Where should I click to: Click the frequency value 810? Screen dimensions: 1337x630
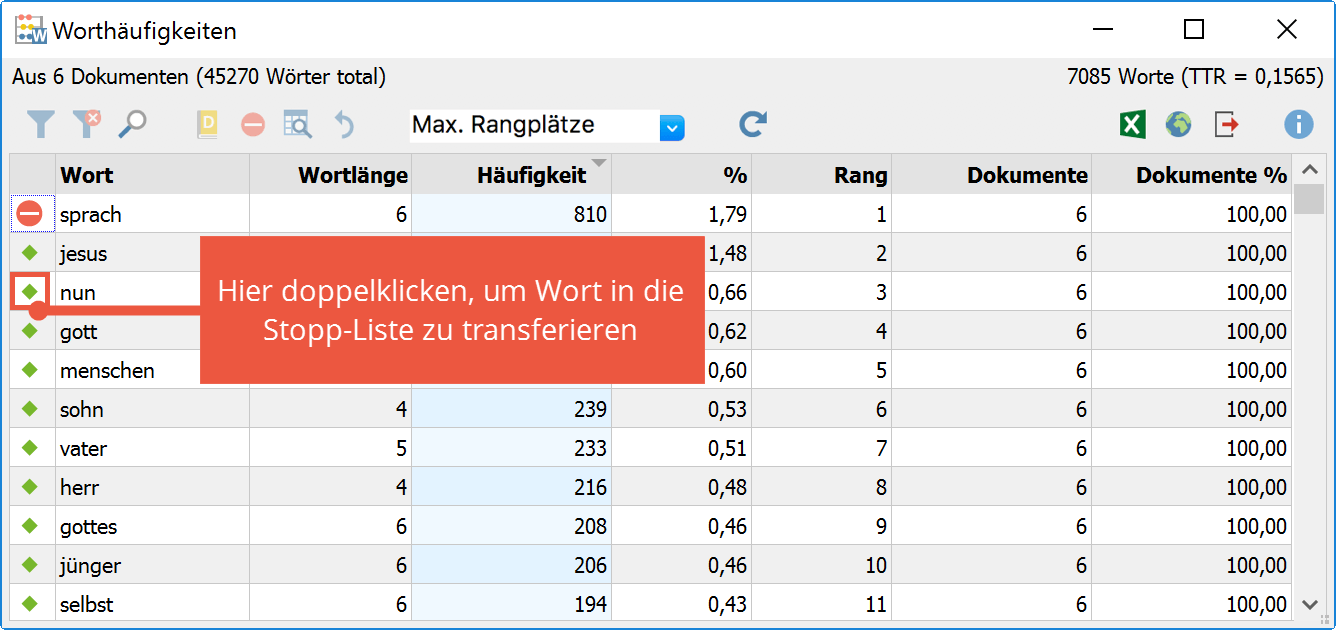[590, 214]
